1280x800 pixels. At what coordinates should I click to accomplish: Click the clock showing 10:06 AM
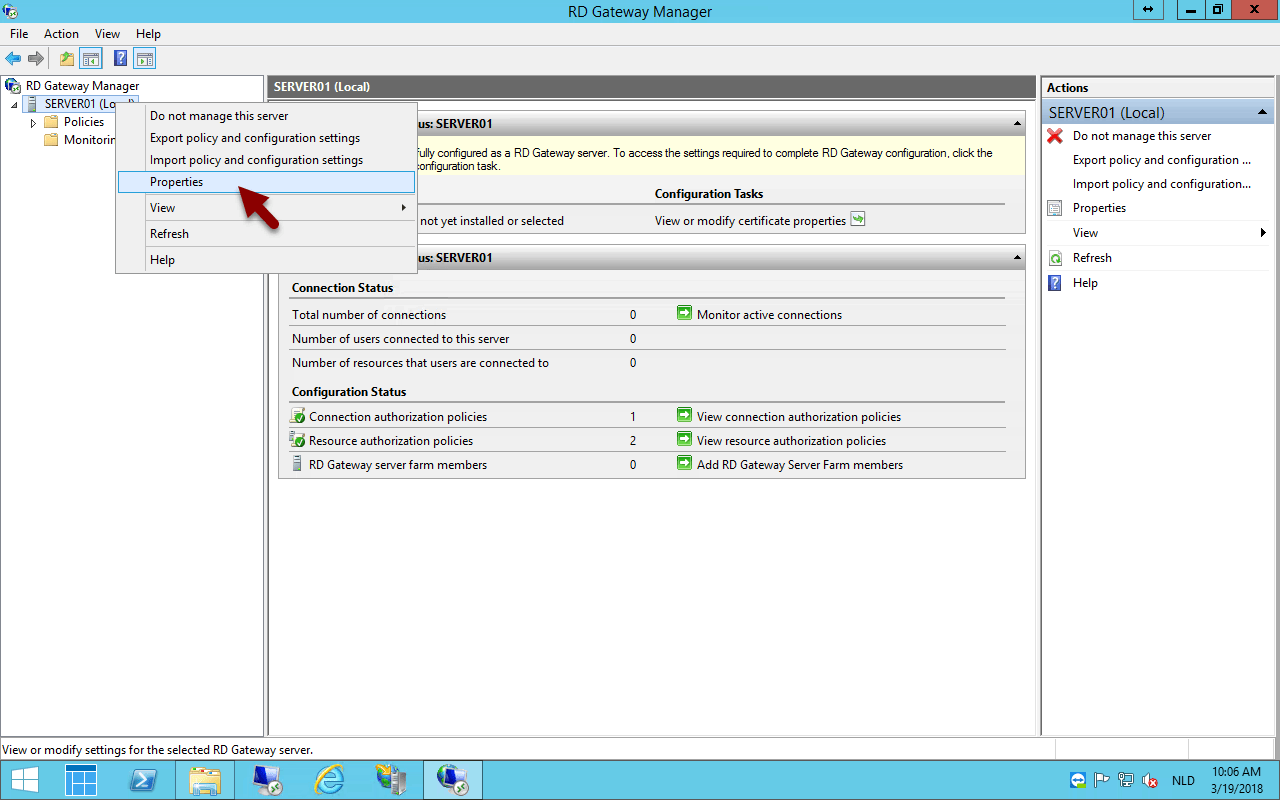[x=1236, y=772]
